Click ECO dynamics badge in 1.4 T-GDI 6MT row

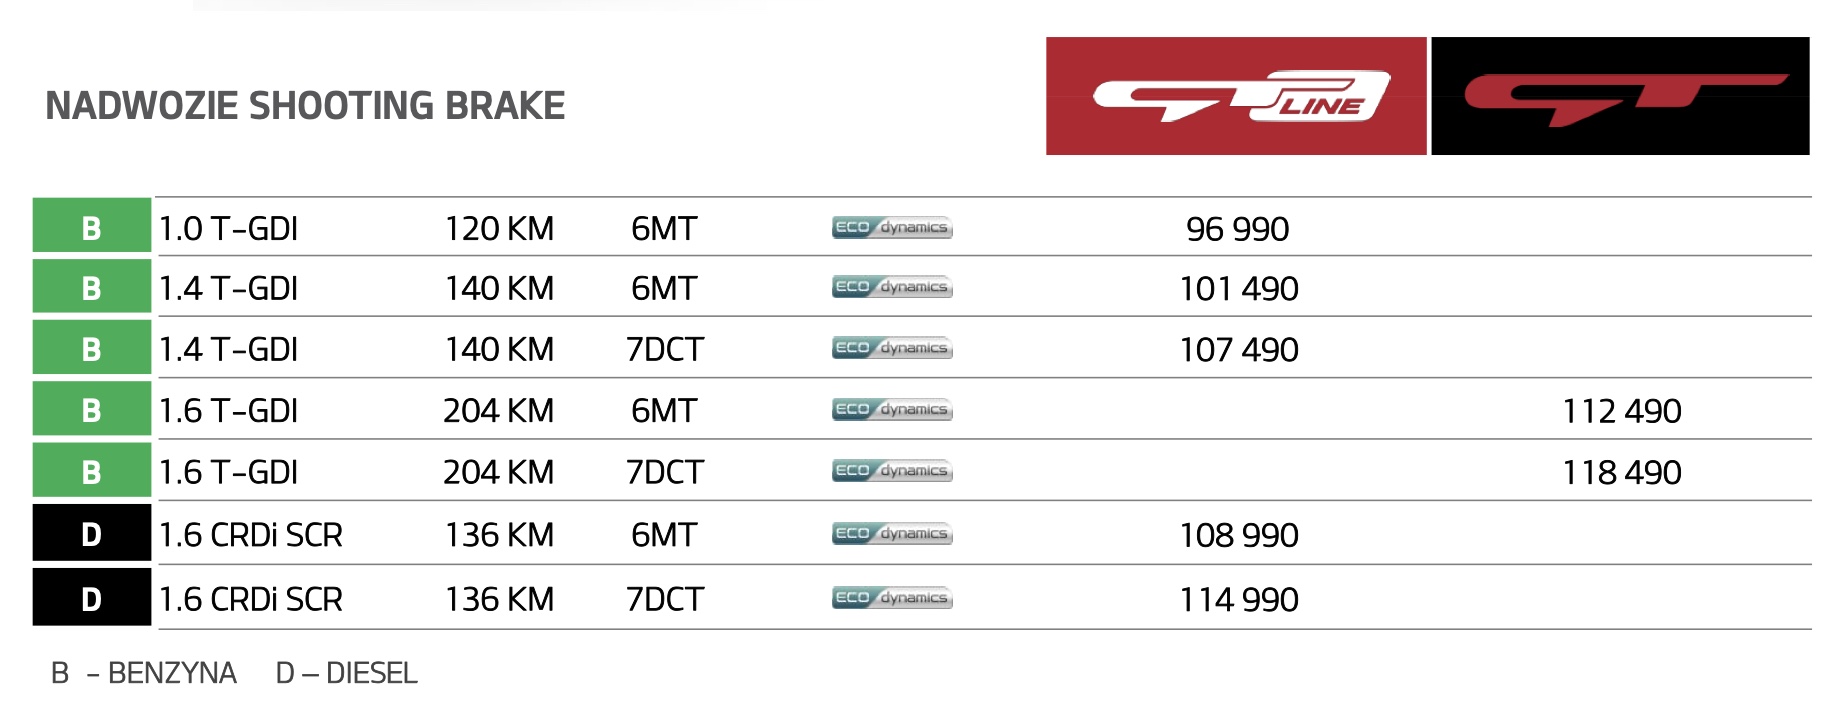(x=892, y=287)
